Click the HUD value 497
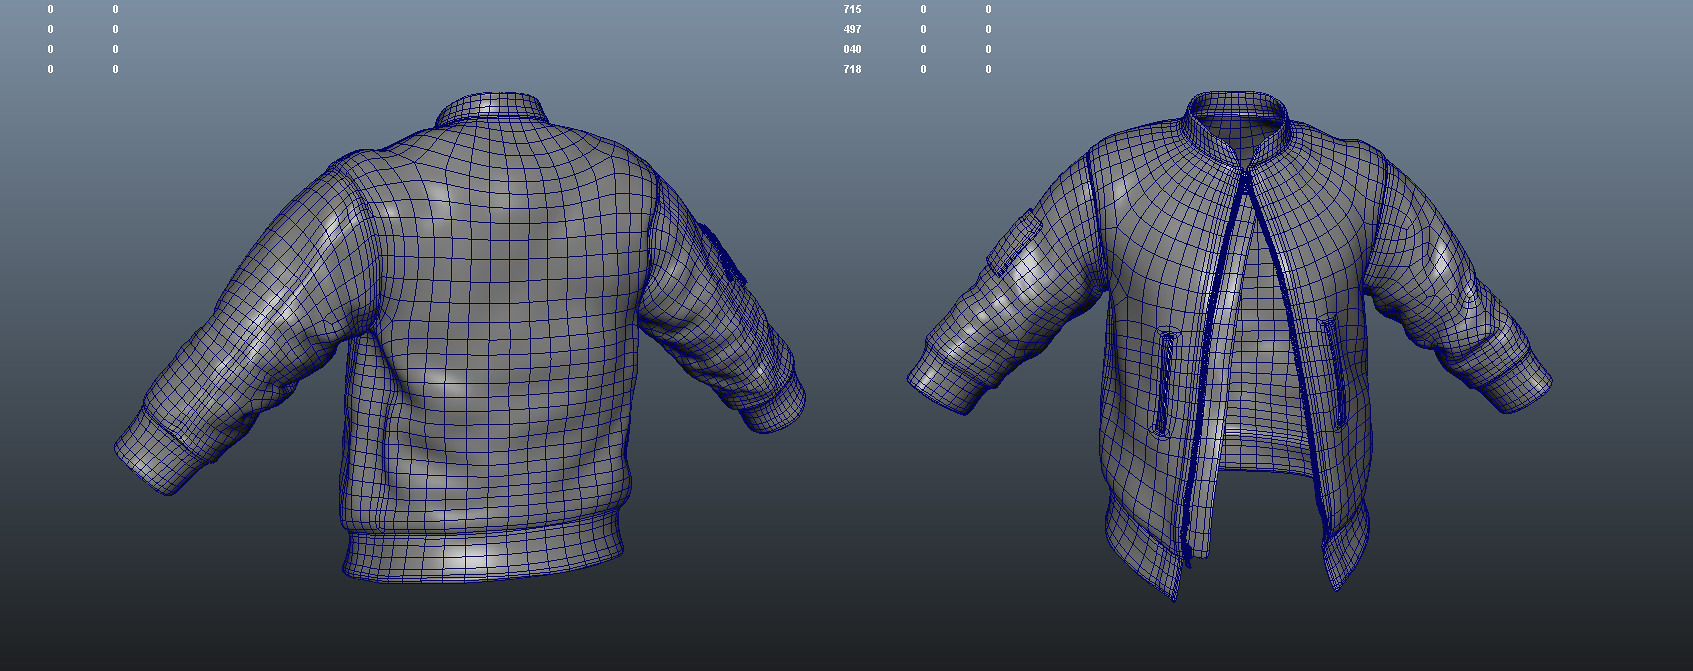Screen dimensions: 1693x671 852,29
